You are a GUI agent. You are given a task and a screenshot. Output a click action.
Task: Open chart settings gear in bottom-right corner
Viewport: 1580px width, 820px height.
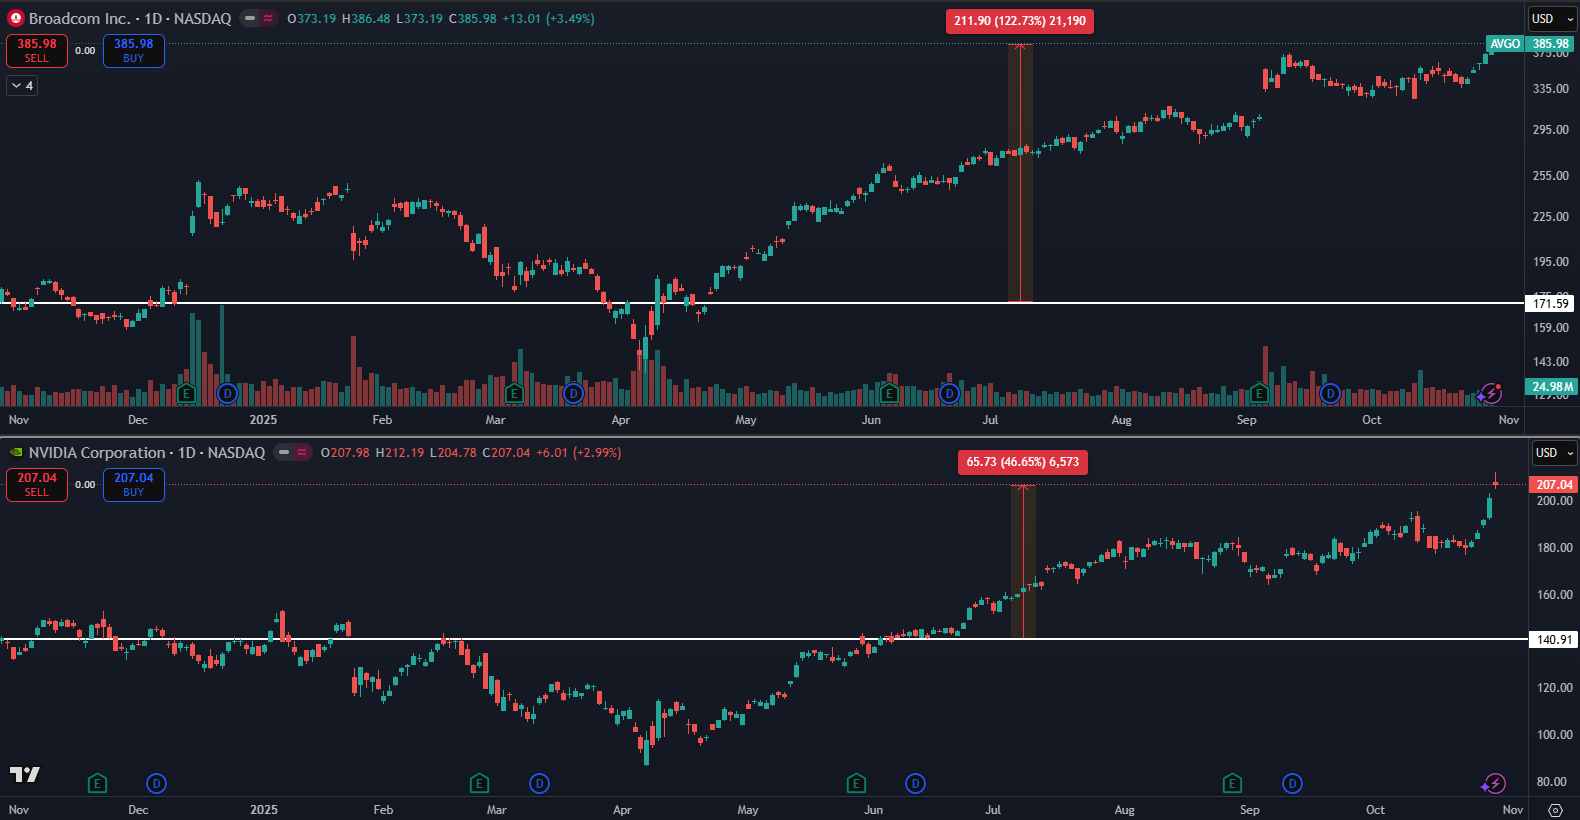pos(1554,810)
